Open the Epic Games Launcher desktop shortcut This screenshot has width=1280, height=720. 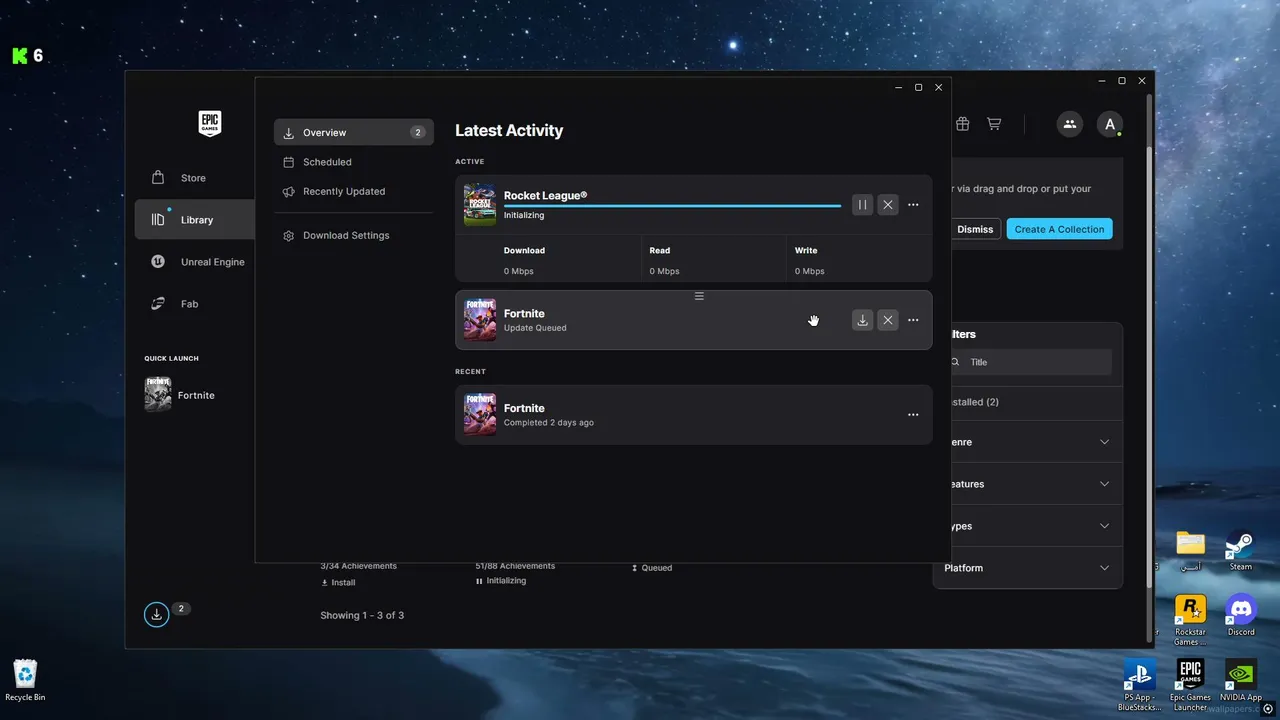pos(1190,685)
